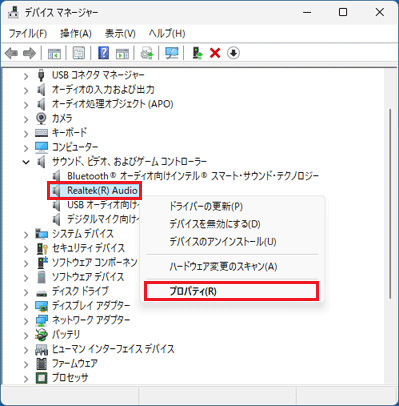Click the enable device toolbar icon
Screen dimensions: 399x406
click(x=197, y=53)
